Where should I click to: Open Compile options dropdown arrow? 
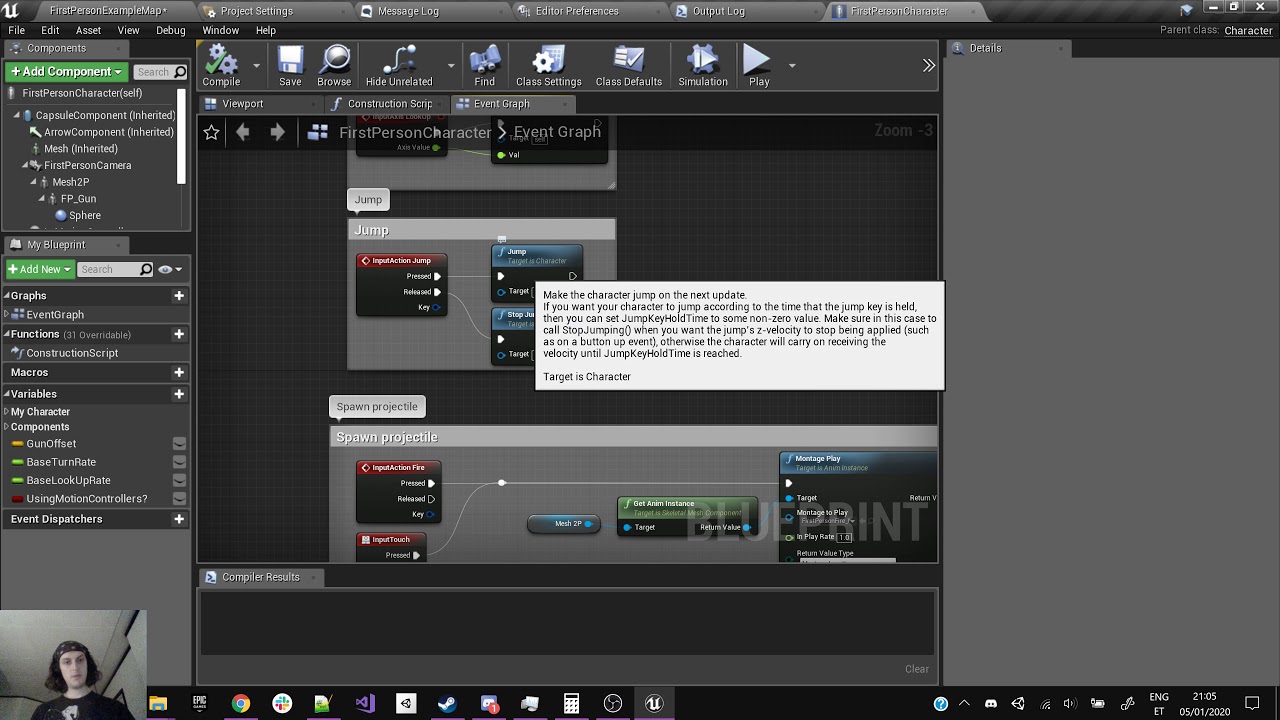point(256,66)
